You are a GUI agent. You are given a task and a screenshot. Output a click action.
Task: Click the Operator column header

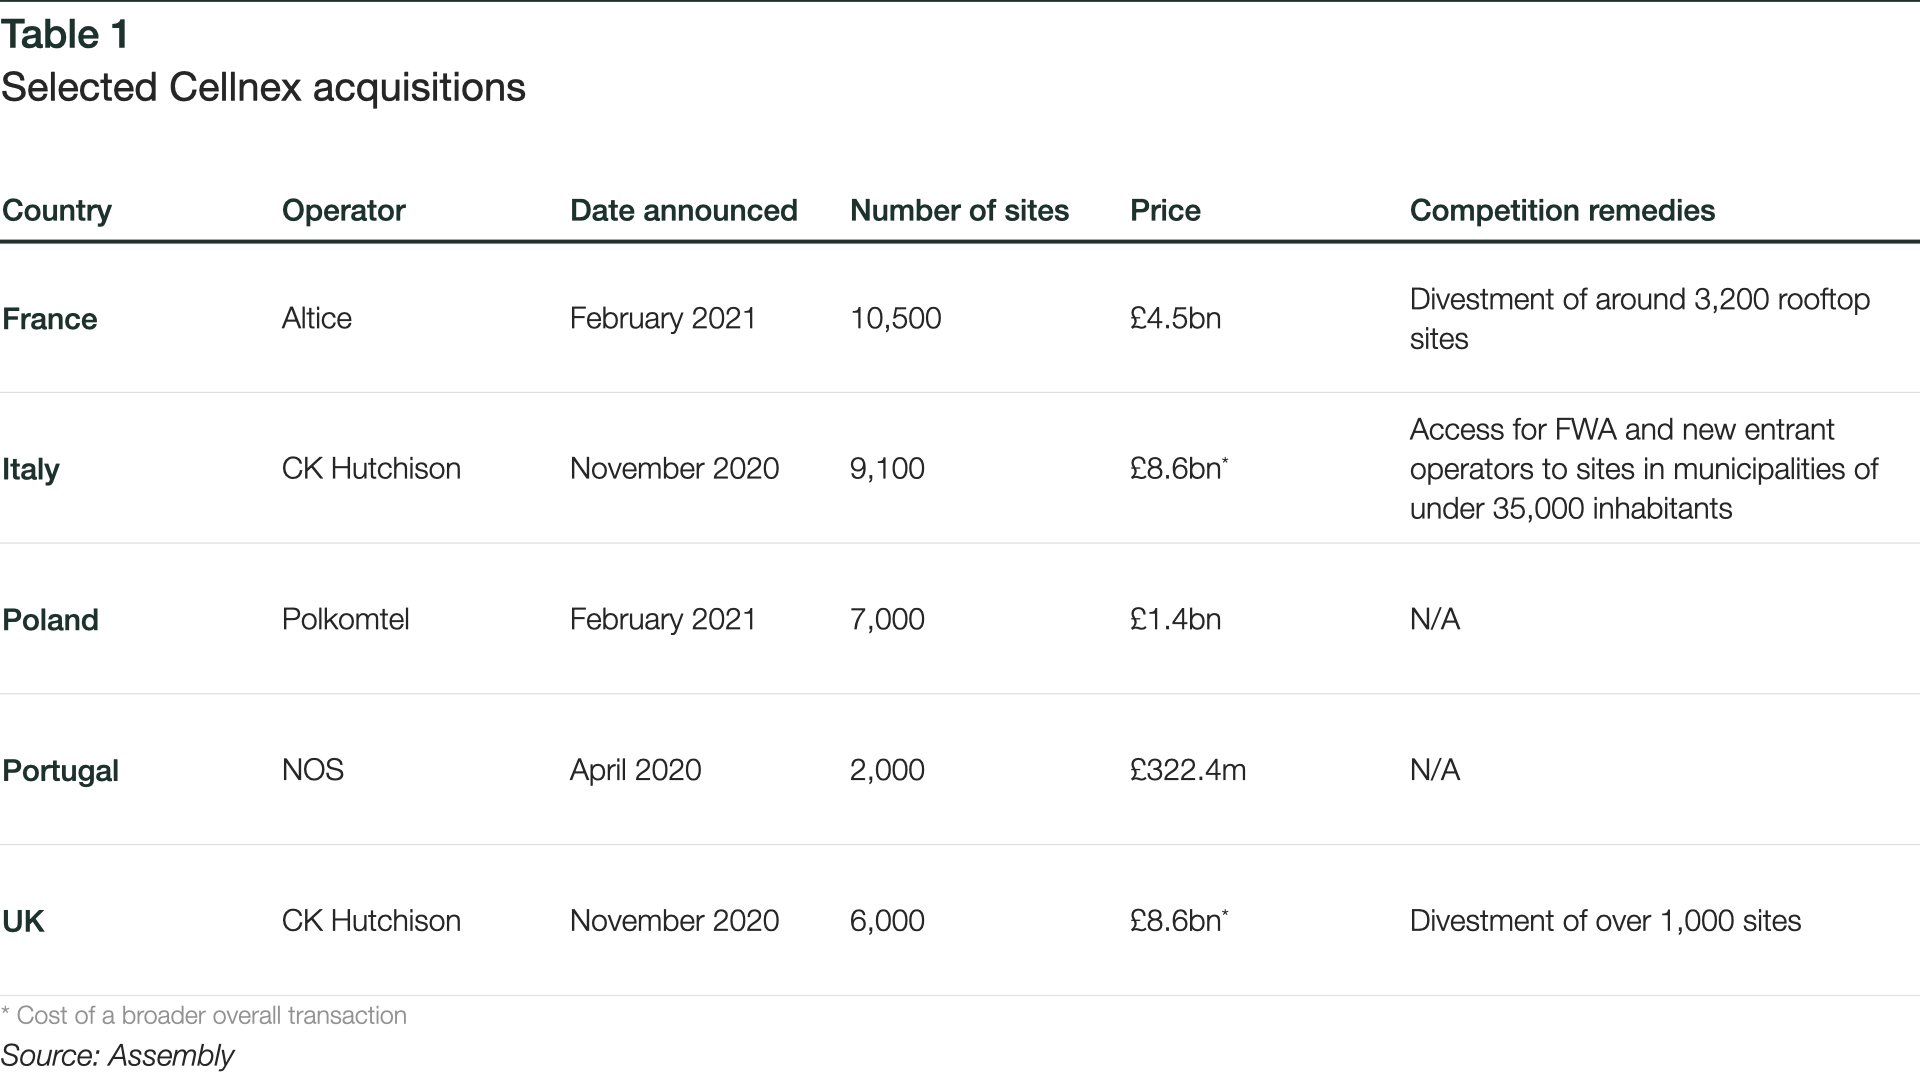coord(343,211)
